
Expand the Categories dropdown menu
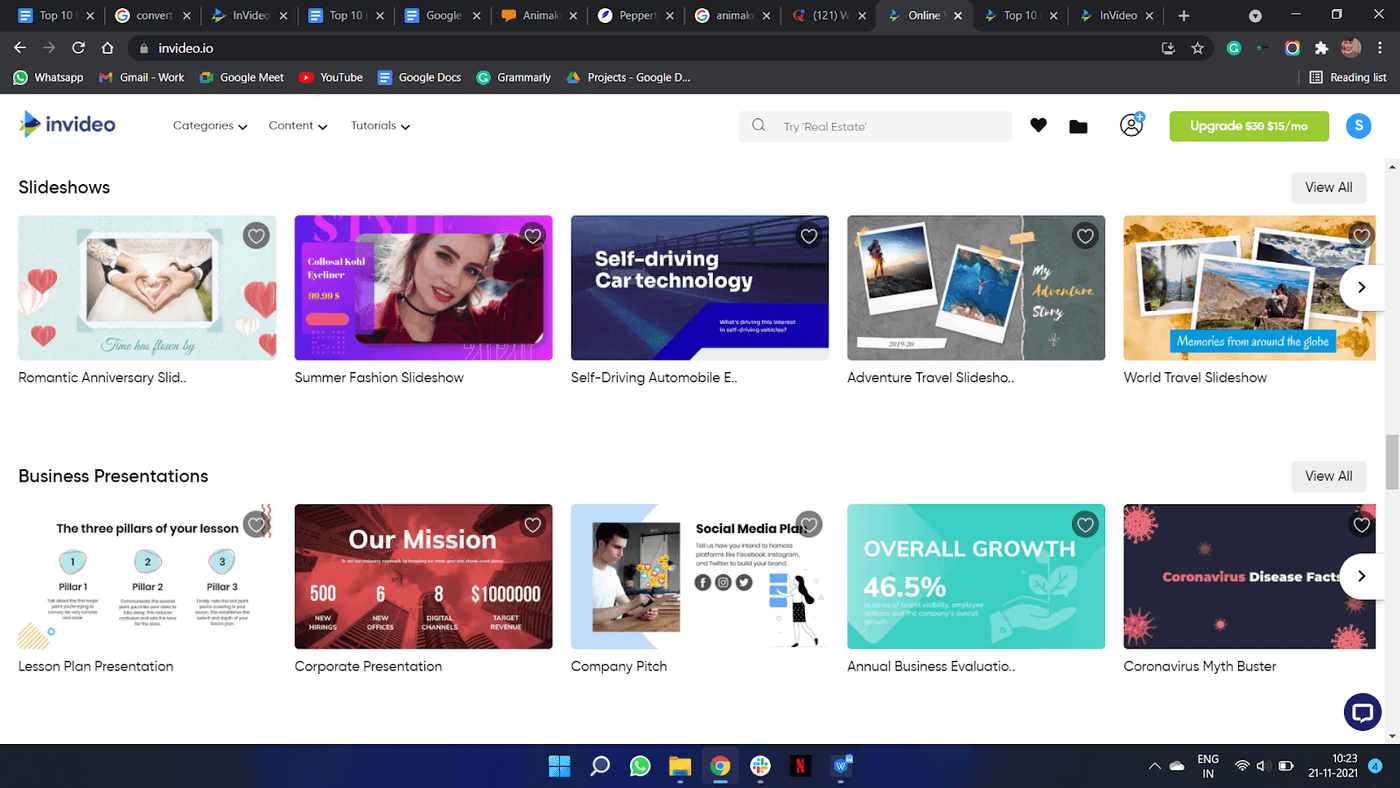pos(209,126)
